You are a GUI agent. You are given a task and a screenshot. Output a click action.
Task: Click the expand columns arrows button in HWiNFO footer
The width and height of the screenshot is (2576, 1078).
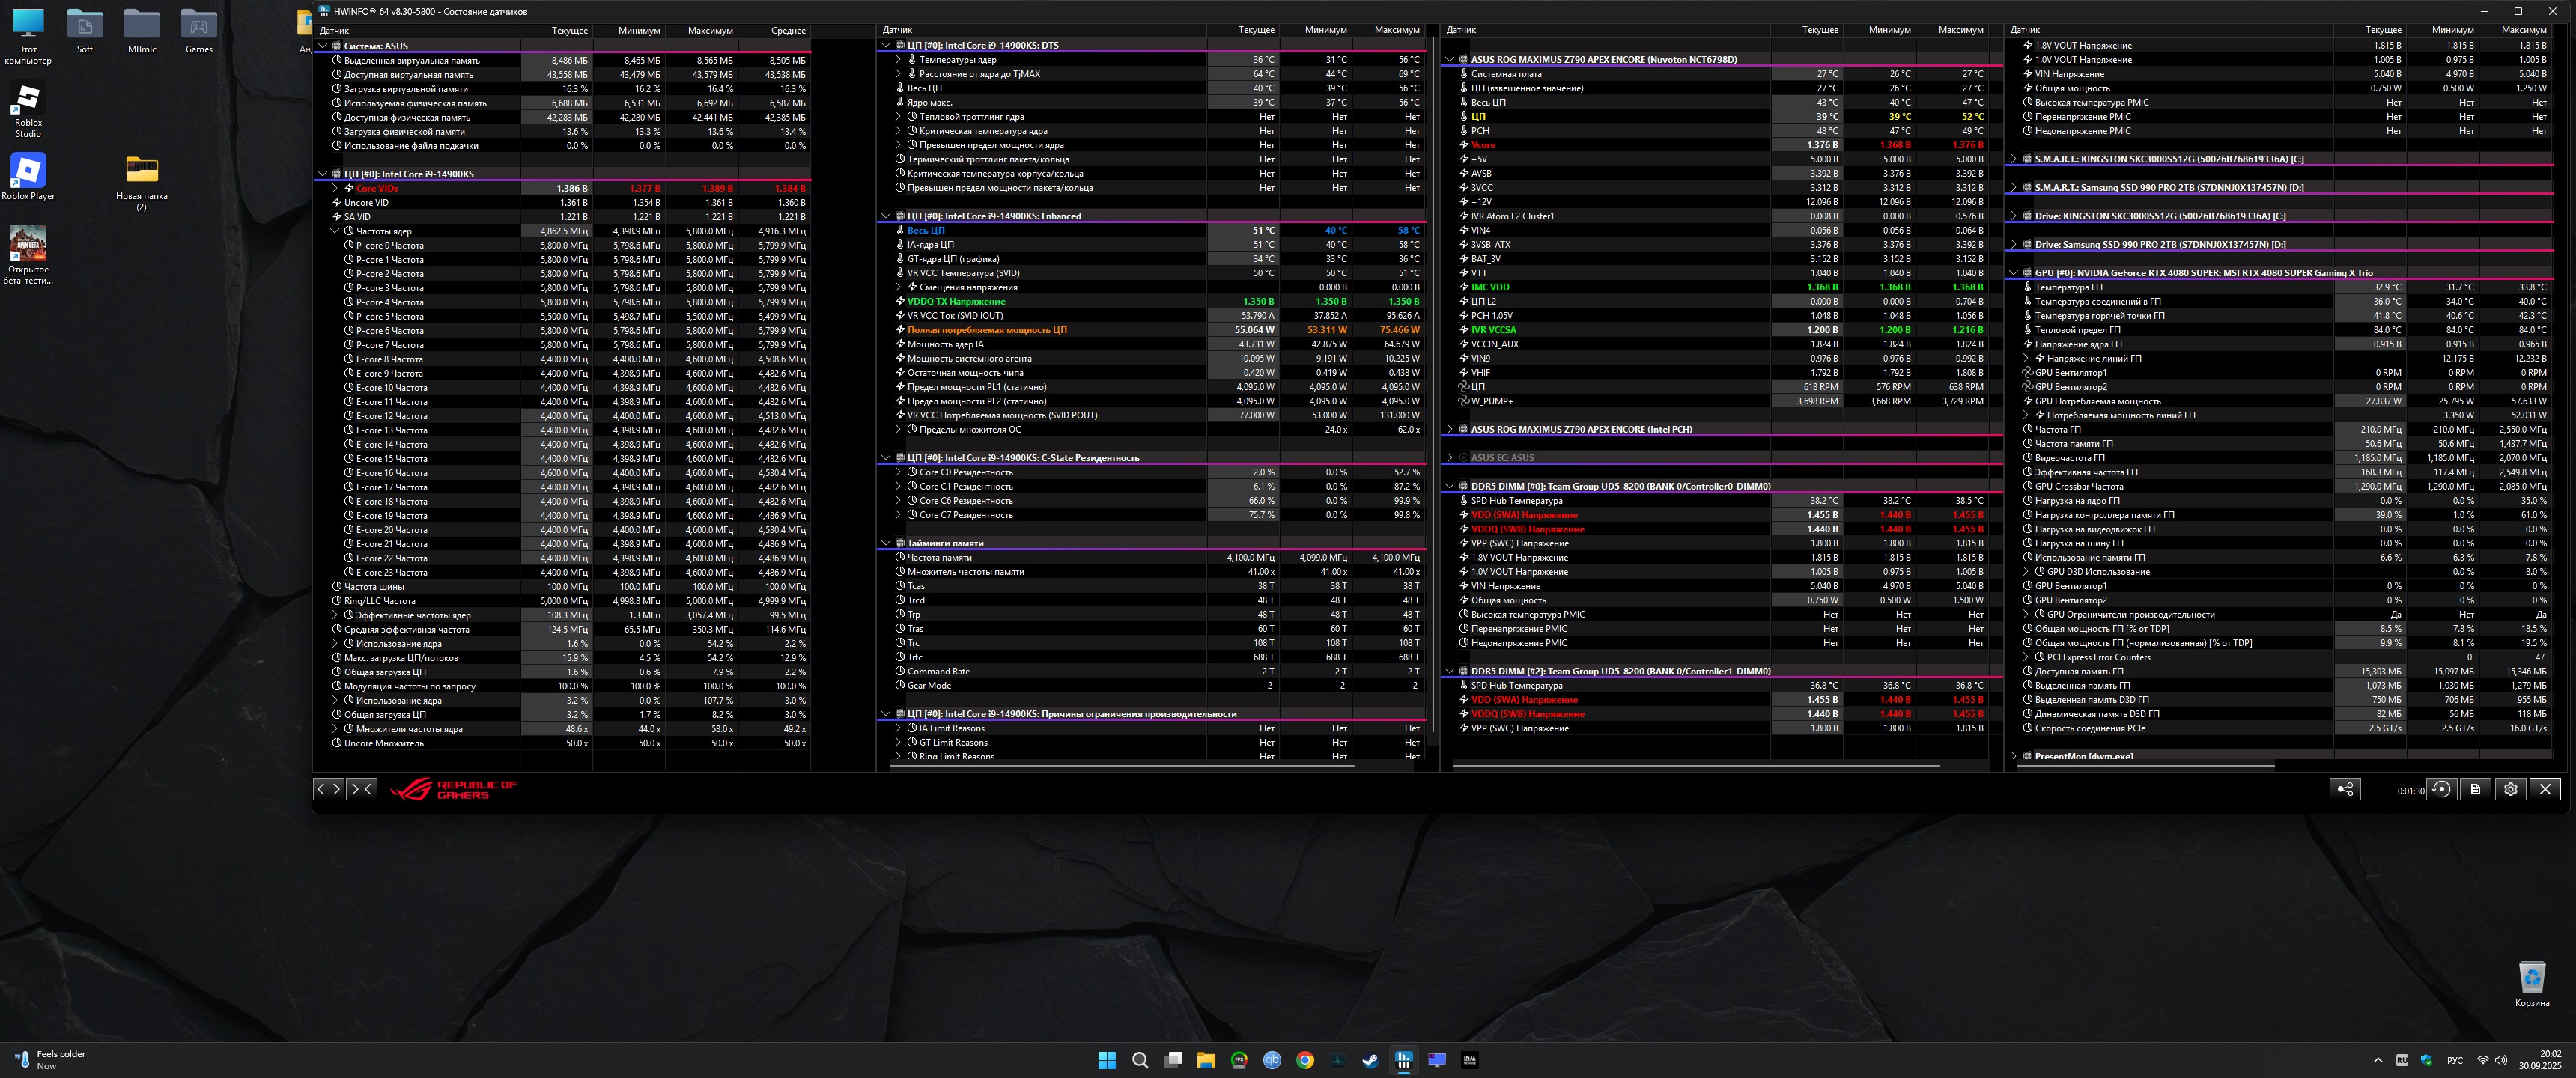pyautogui.click(x=328, y=789)
